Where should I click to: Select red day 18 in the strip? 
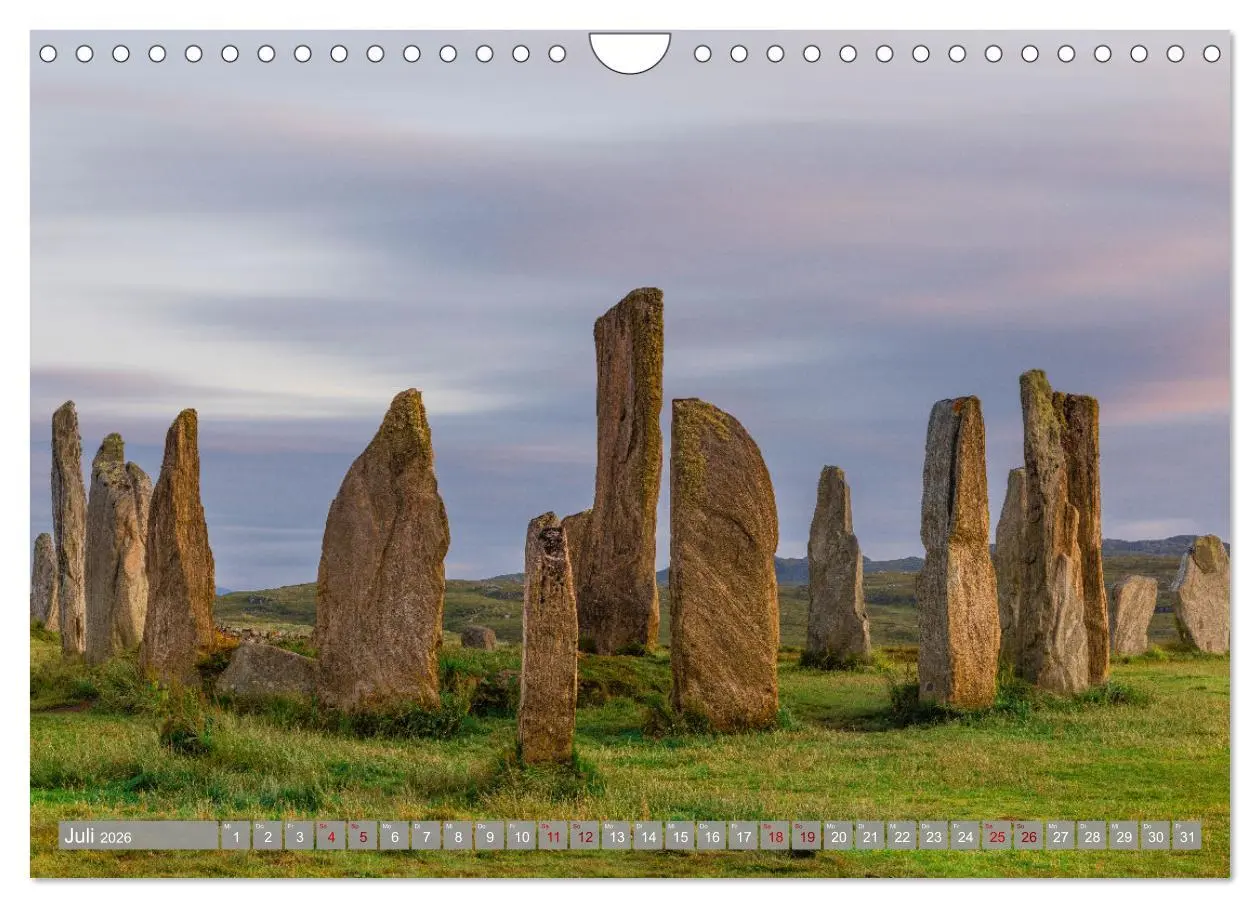tap(774, 836)
